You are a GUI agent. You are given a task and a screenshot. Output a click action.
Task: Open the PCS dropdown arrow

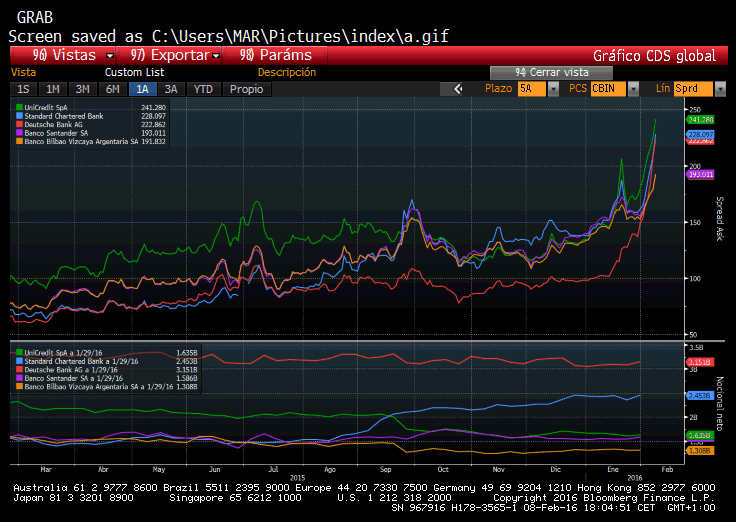click(633, 89)
